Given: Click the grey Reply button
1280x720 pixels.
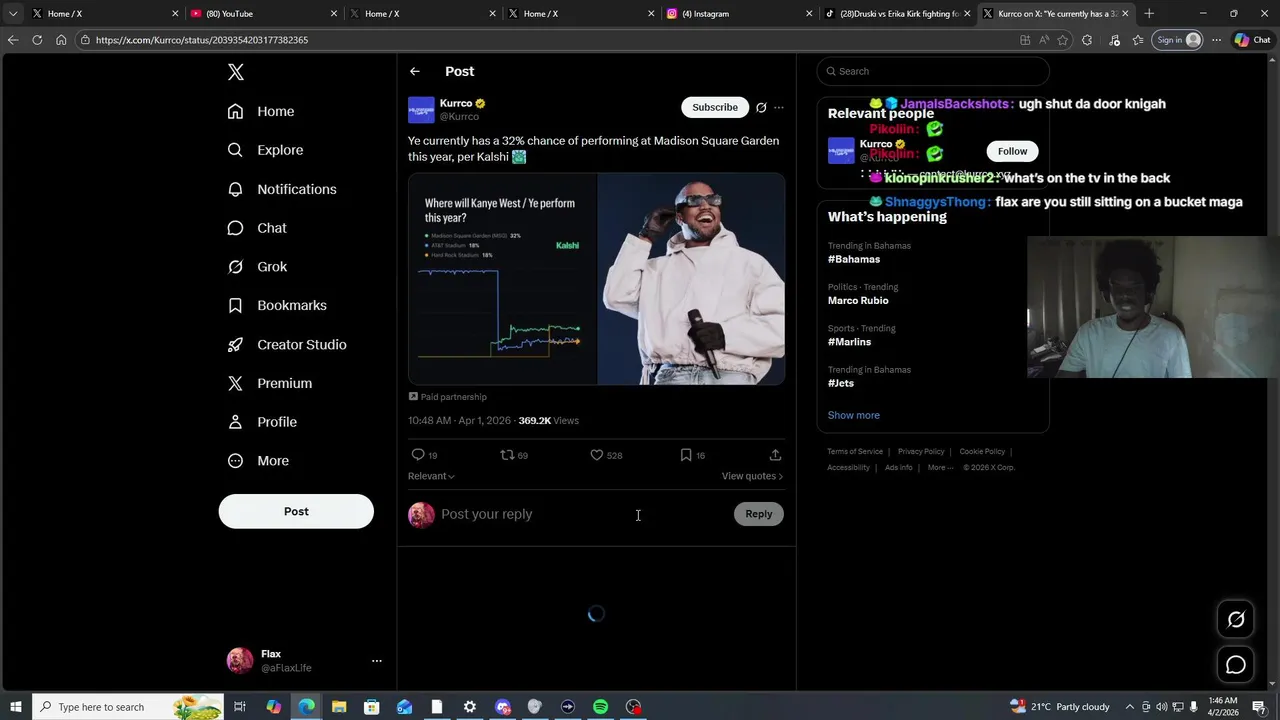Looking at the screenshot, I should (759, 514).
